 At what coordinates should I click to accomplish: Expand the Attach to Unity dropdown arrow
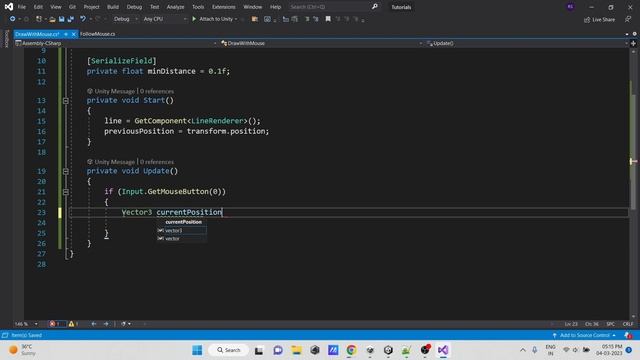click(x=236, y=19)
